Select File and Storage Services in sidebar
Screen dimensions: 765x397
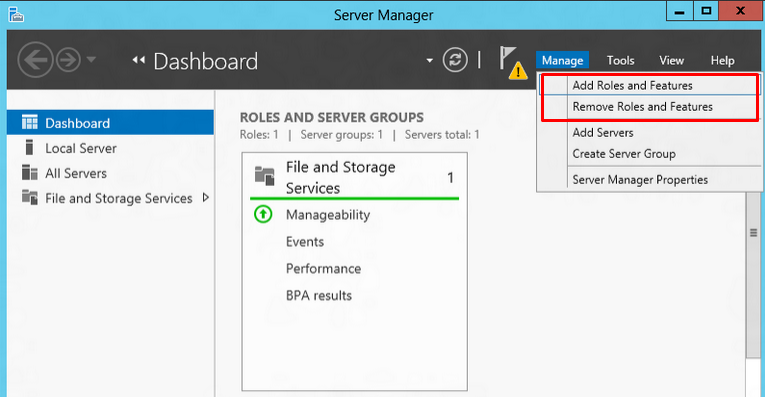tap(110, 198)
